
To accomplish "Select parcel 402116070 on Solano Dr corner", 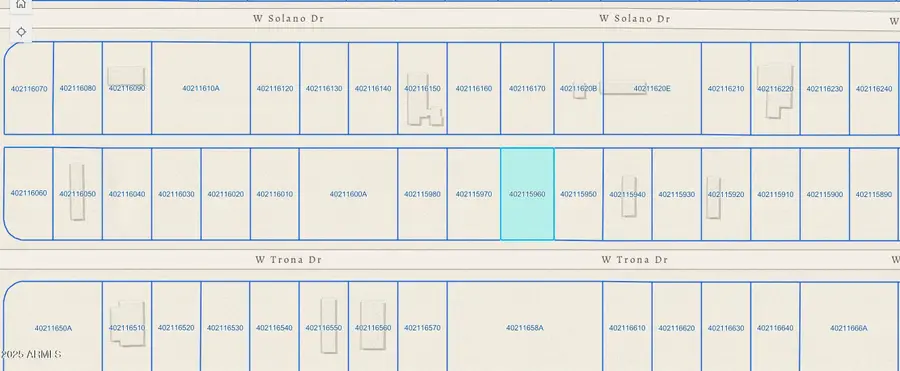I will coord(29,88).
